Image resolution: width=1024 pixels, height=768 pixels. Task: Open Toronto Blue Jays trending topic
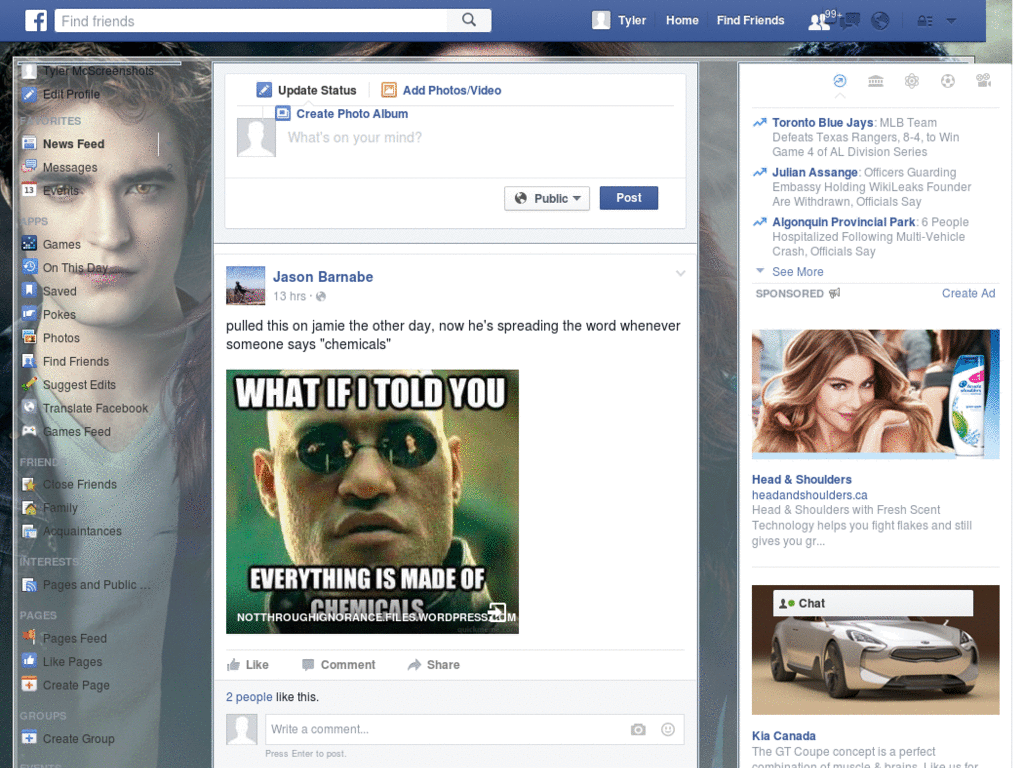tap(822, 122)
